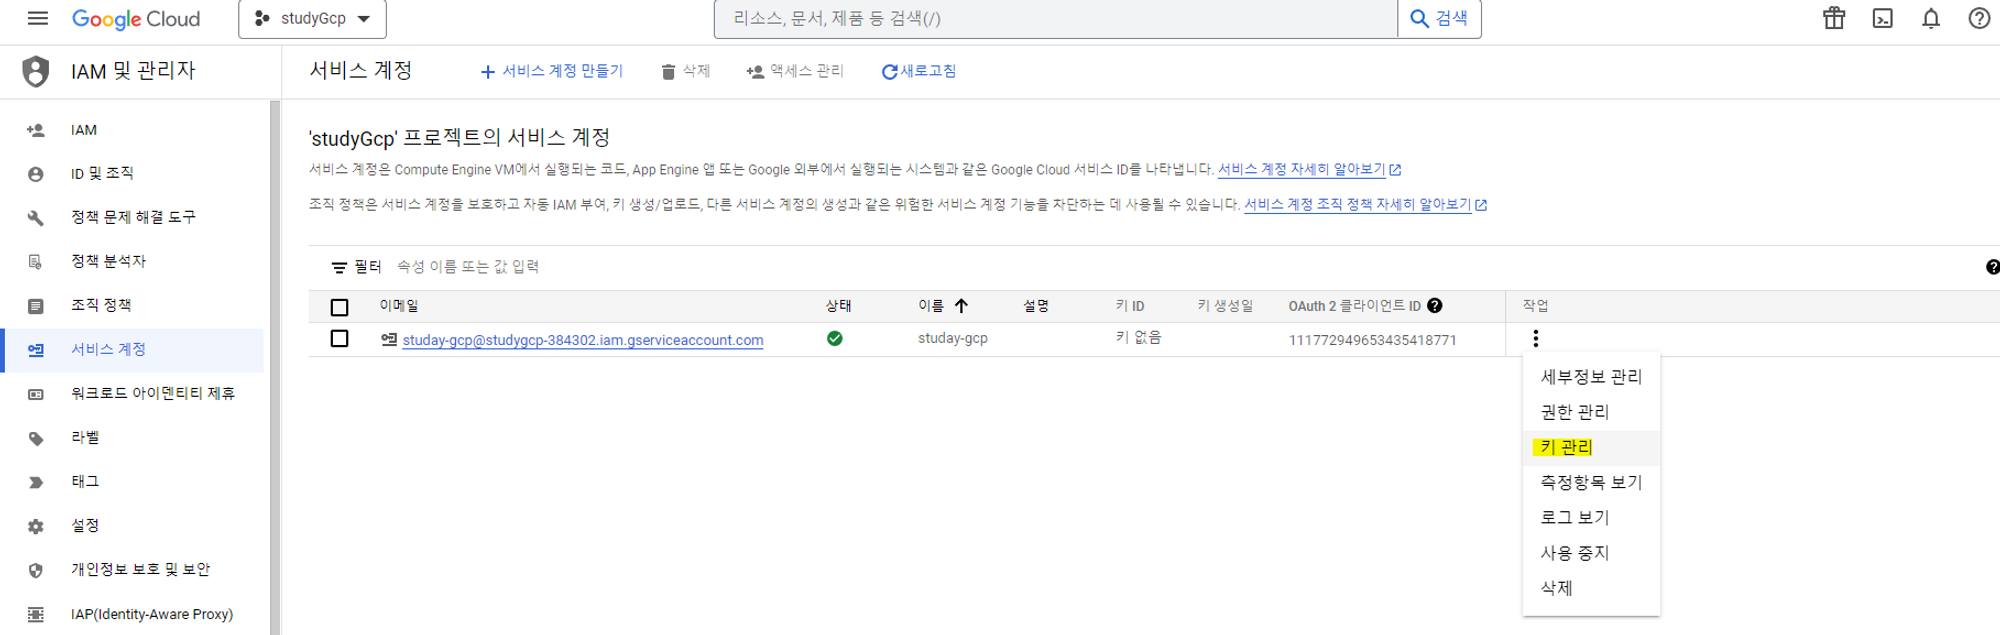Open the notifications bell
Viewport: 2000px width, 635px height.
coord(1931,18)
